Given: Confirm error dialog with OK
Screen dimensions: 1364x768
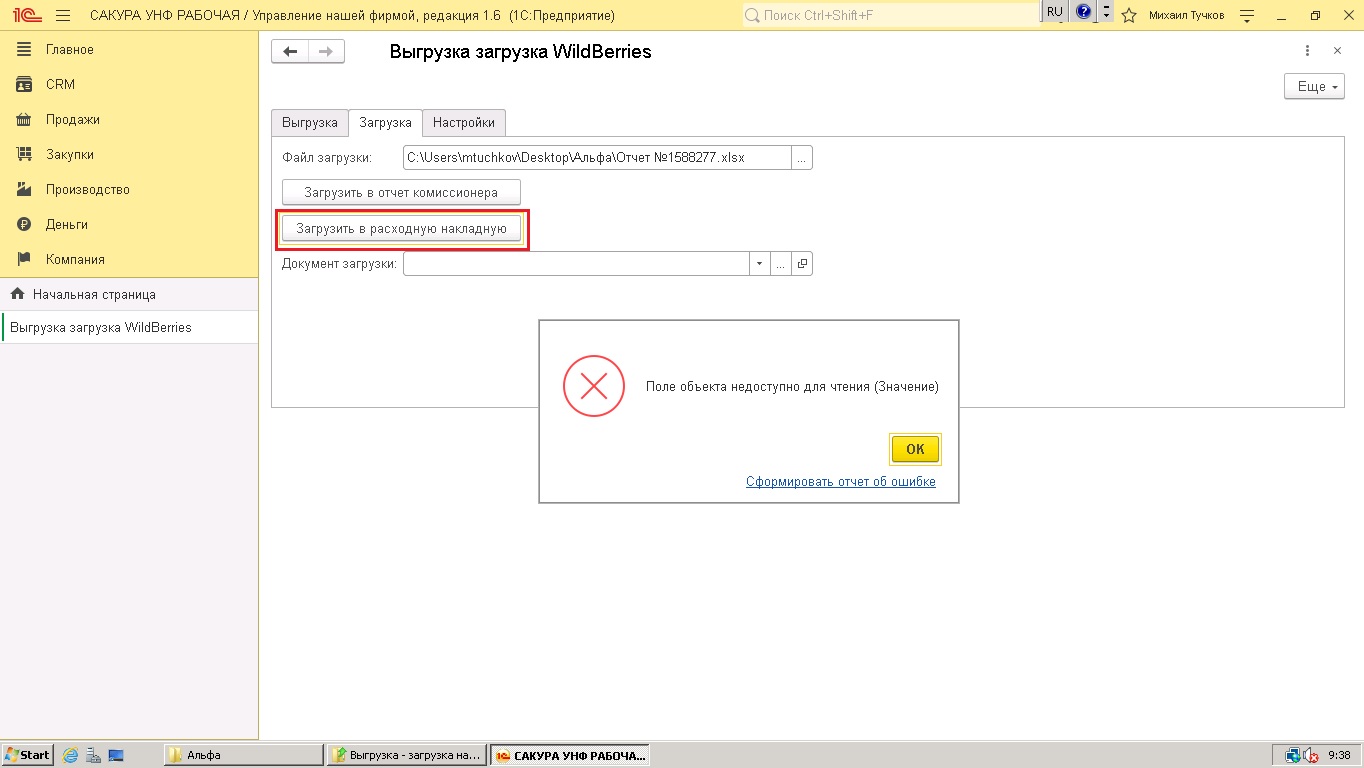Looking at the screenshot, I should click(915, 449).
